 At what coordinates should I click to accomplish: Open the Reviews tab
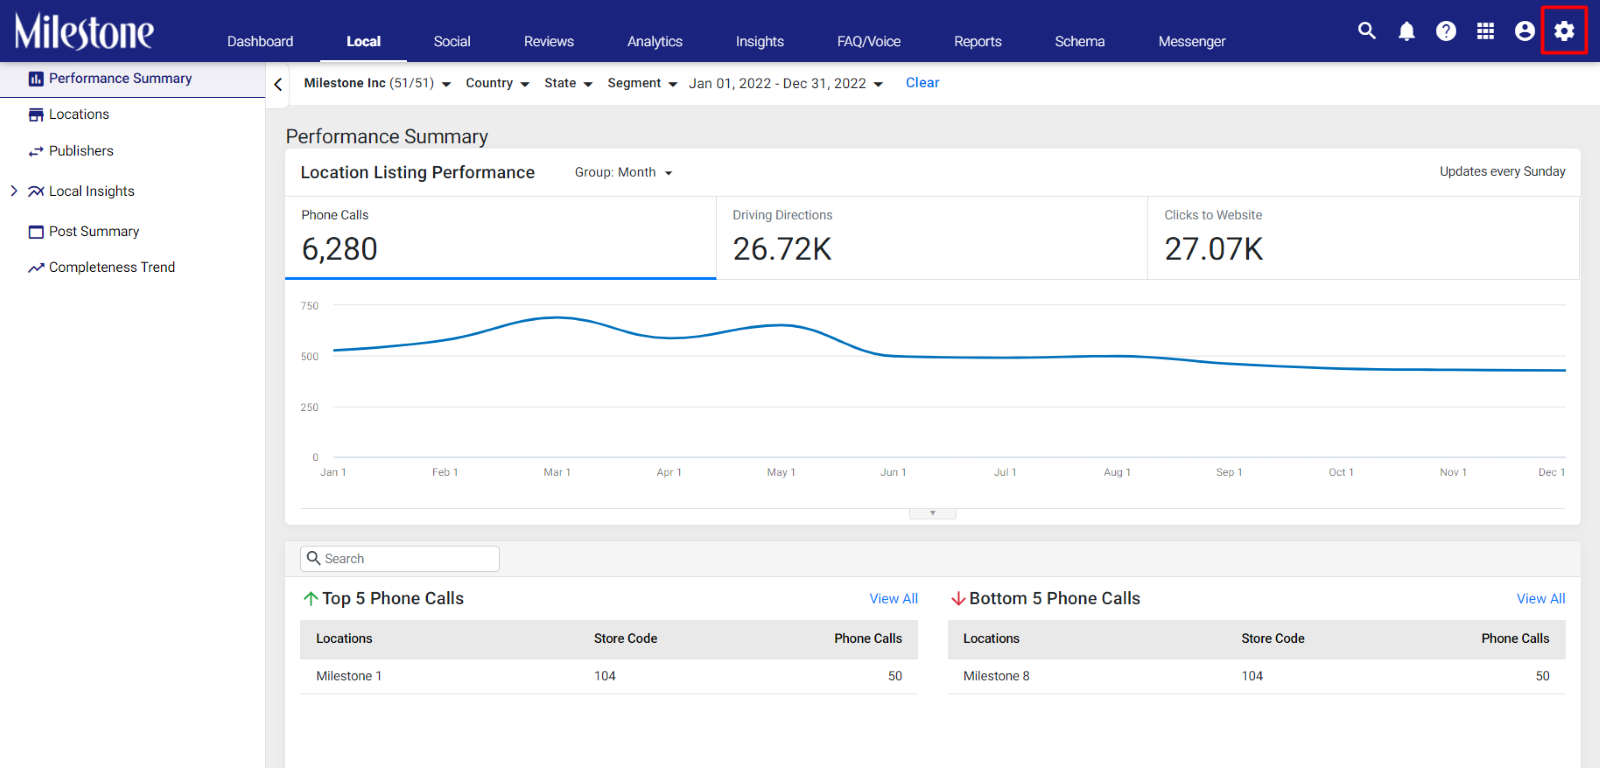point(549,41)
